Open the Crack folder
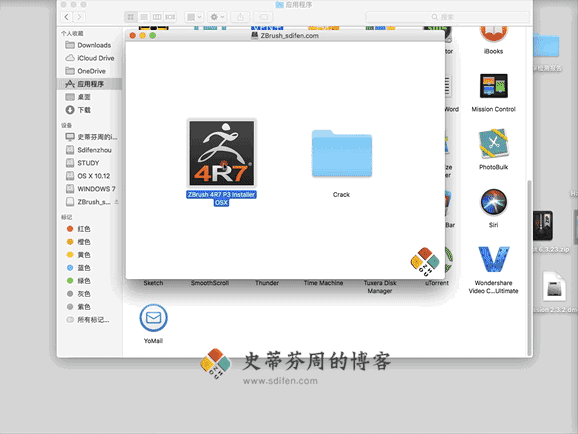Screen dimensions: 578x434 coord(342,153)
